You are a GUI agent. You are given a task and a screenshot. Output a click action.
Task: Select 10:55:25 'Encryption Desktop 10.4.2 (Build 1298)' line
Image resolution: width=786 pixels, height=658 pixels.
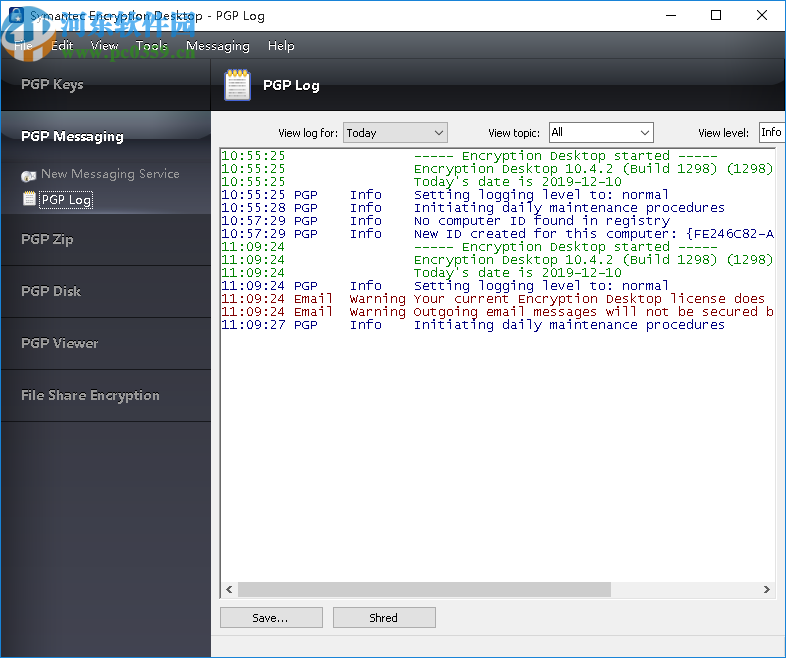(498, 169)
